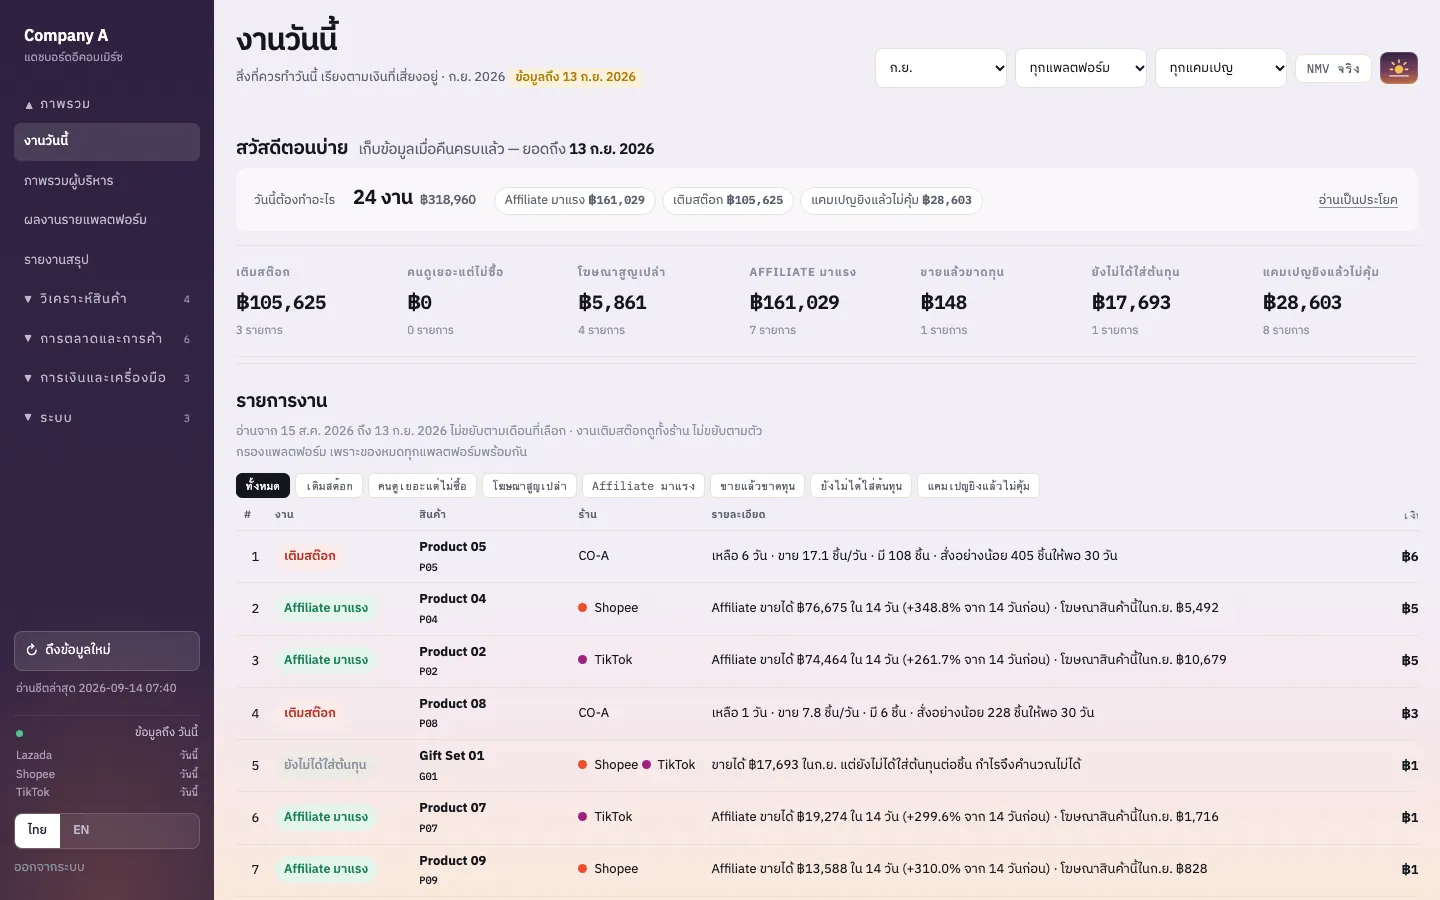Select the ยังไม่ได้ใส่ต้นทุน filter tab
The image size is (1440, 900).
tap(861, 486)
